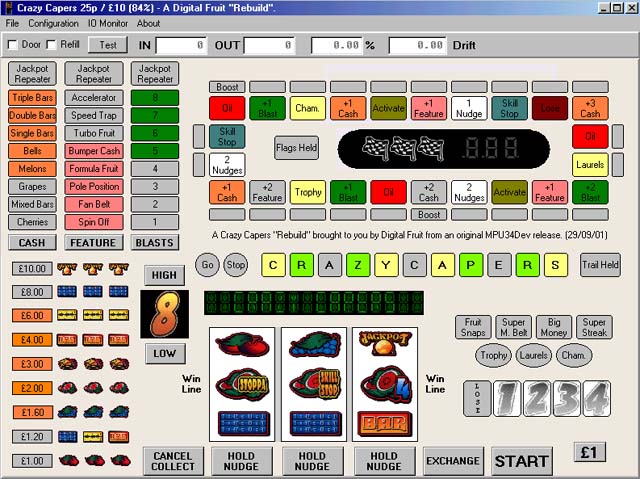Screen dimensions: 640x479
Task: Toggle the Door checkbox
Action: pyautogui.click(x=13, y=44)
